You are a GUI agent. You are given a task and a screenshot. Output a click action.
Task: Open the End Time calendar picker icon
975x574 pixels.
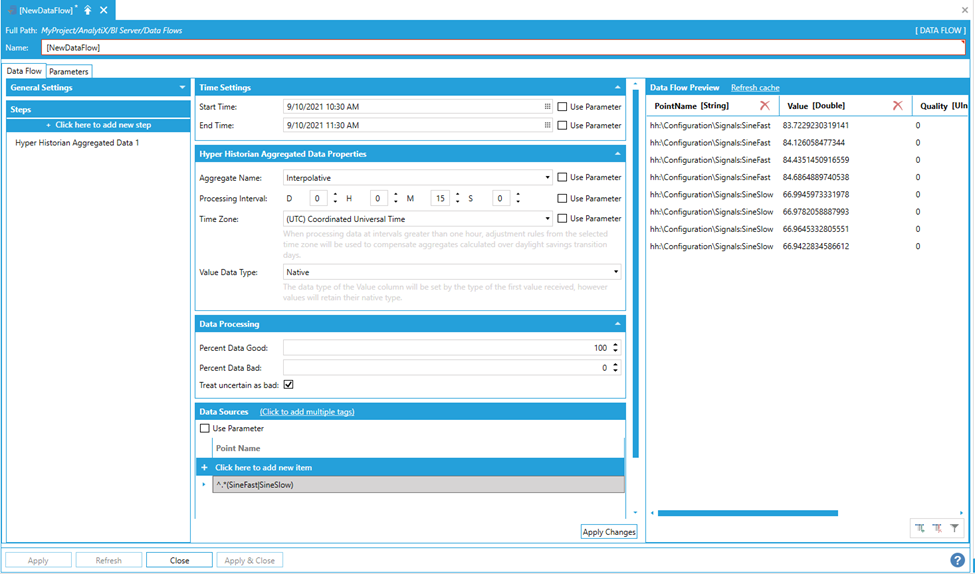pos(547,125)
